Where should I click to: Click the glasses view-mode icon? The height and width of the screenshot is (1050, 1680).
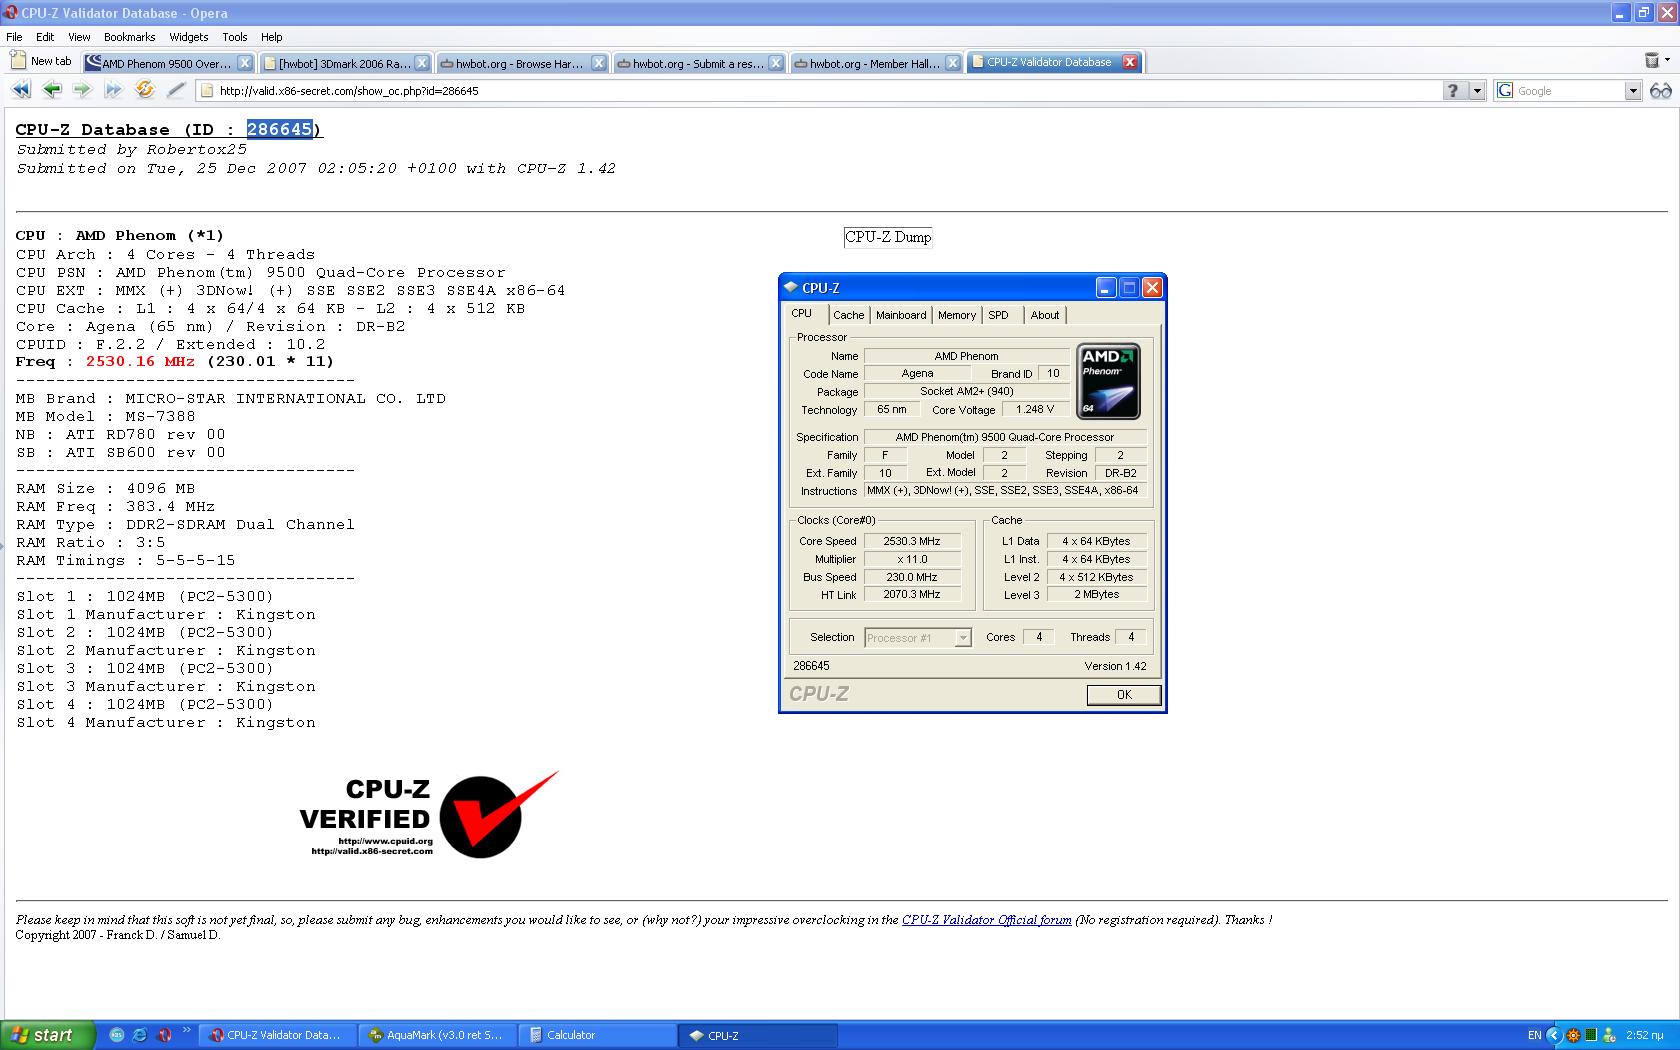(x=1661, y=91)
